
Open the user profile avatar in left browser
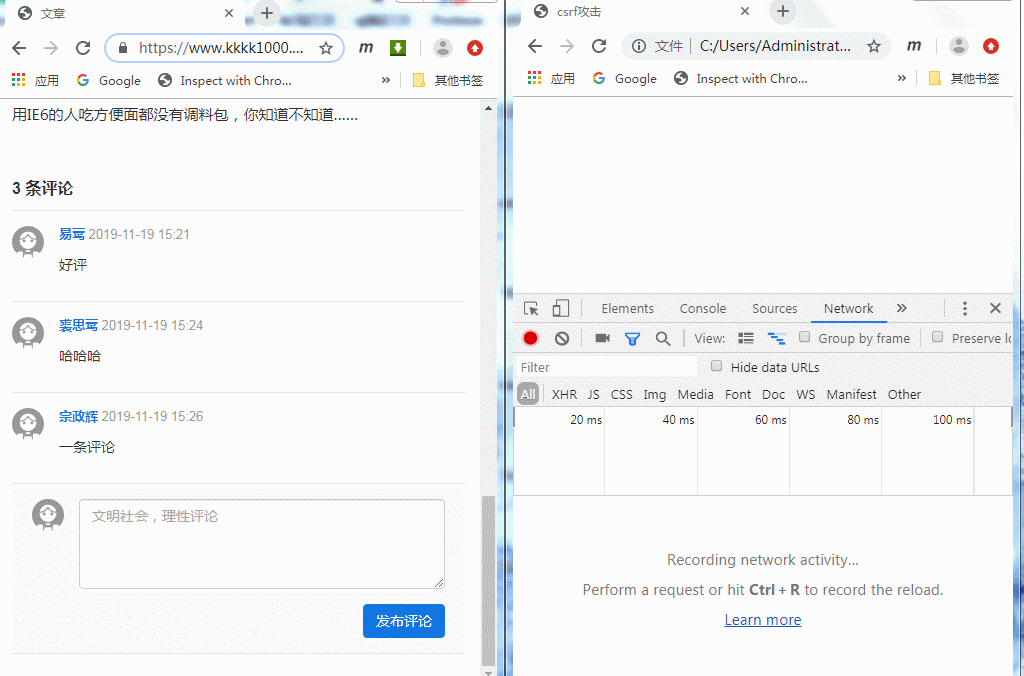tap(443, 48)
